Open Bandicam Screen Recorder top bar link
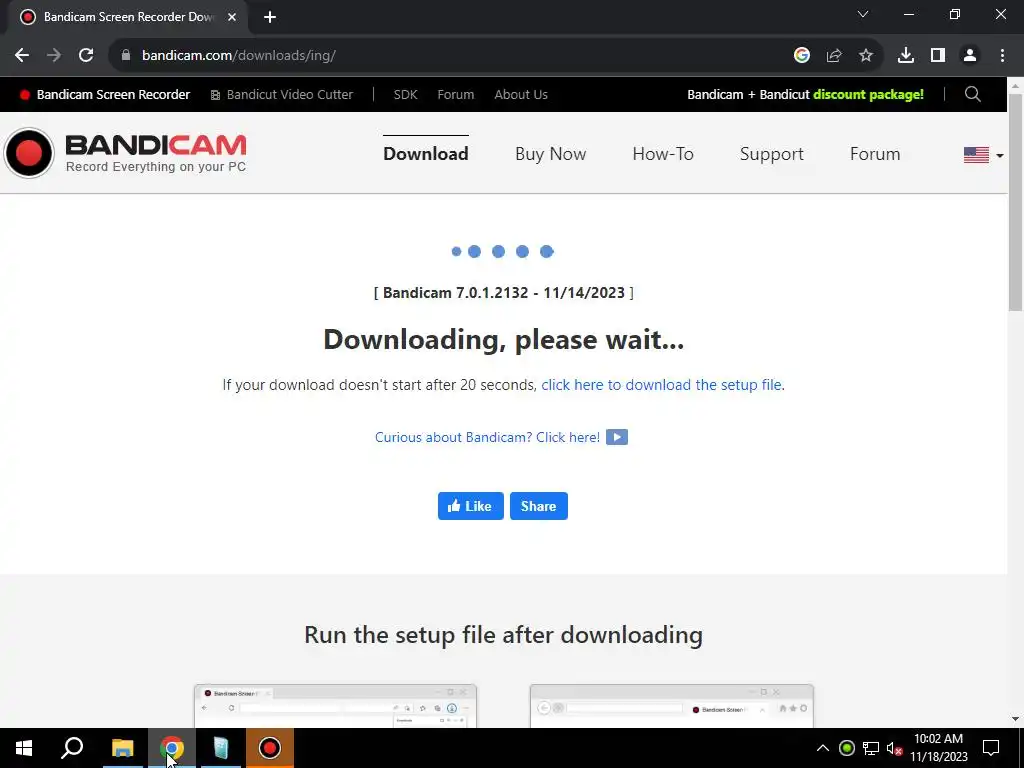This screenshot has width=1024, height=768. [105, 95]
